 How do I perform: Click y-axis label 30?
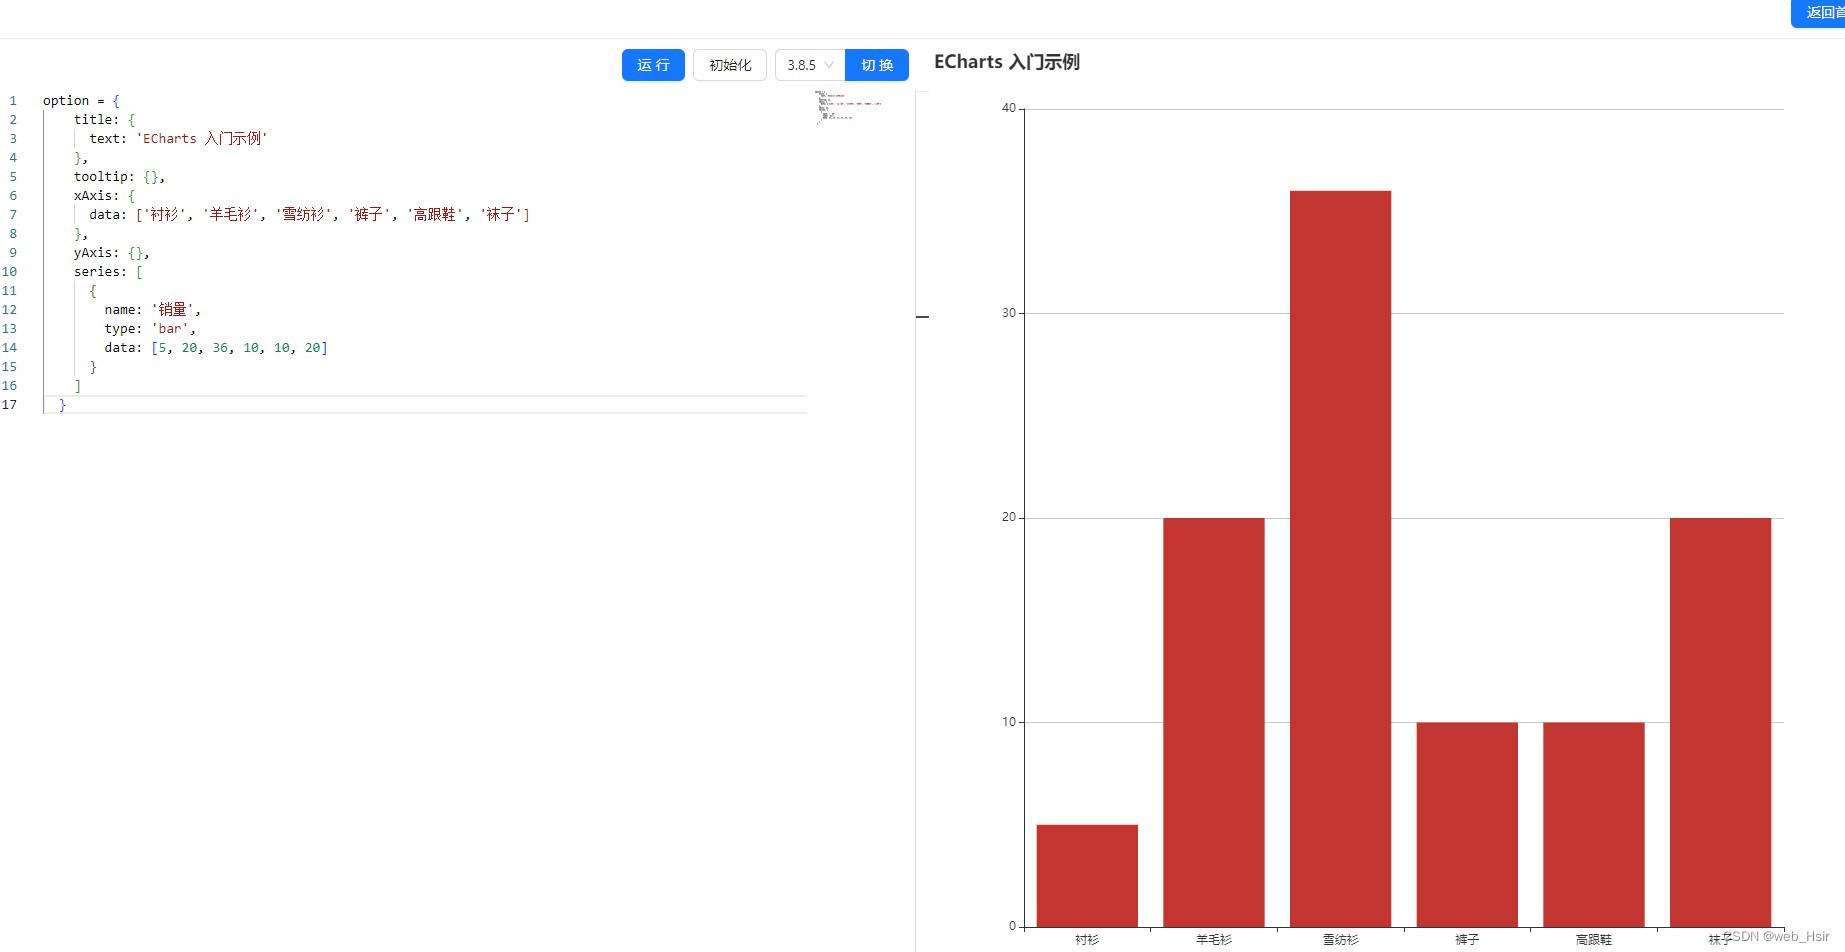point(1008,313)
